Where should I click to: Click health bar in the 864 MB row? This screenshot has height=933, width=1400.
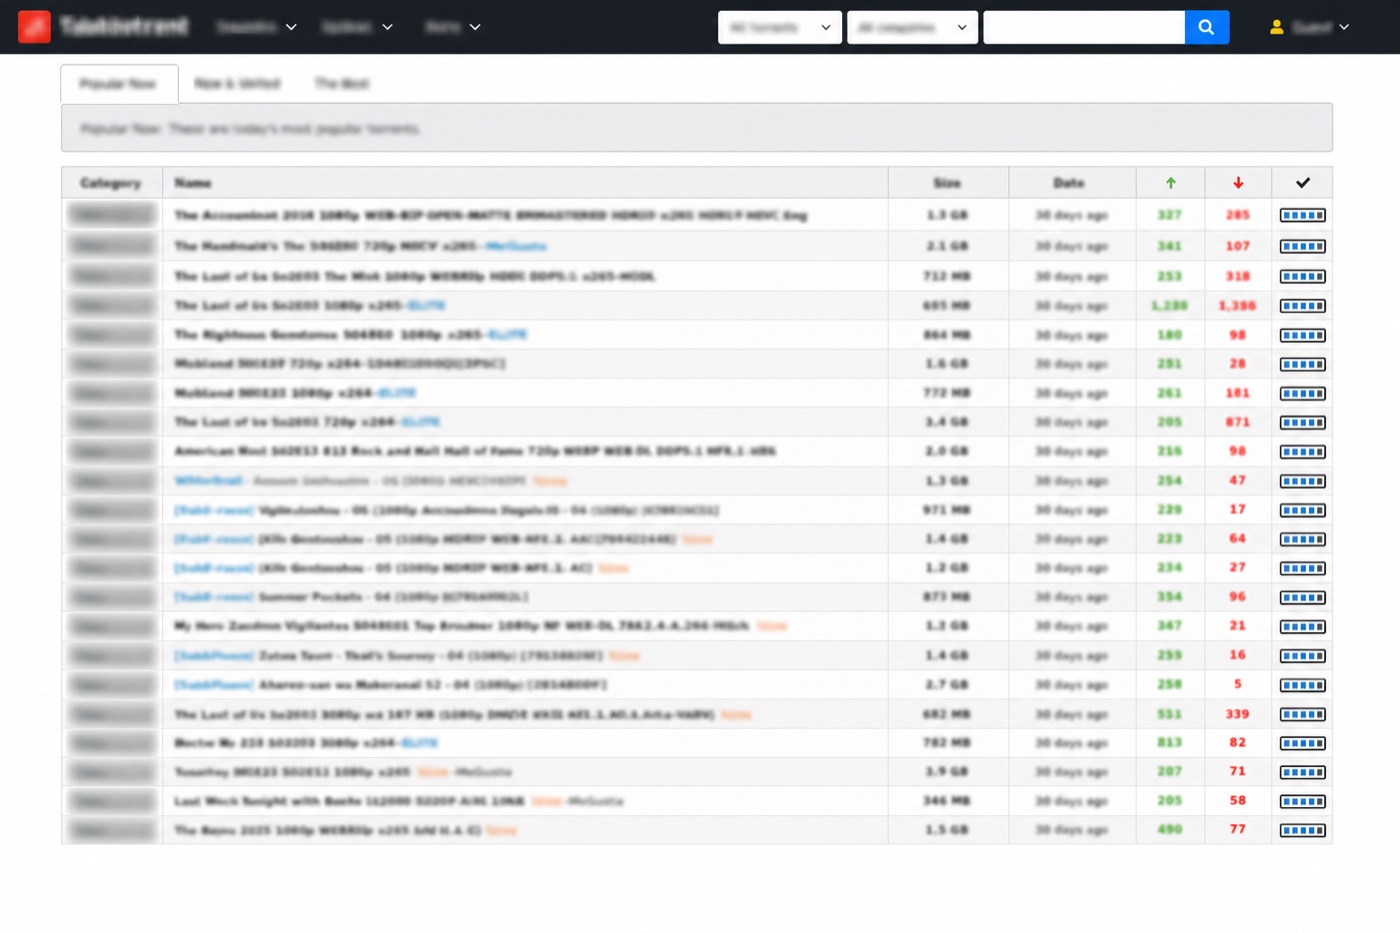coord(1302,335)
